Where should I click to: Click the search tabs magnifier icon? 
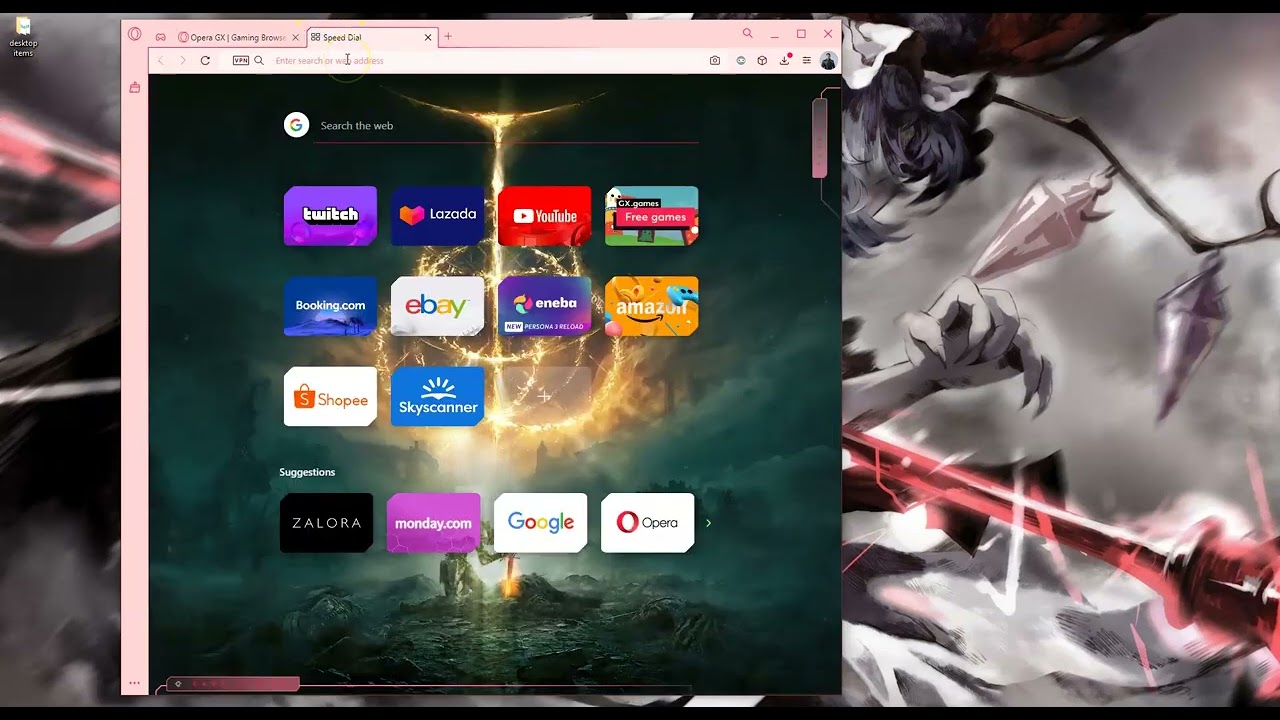tap(747, 34)
